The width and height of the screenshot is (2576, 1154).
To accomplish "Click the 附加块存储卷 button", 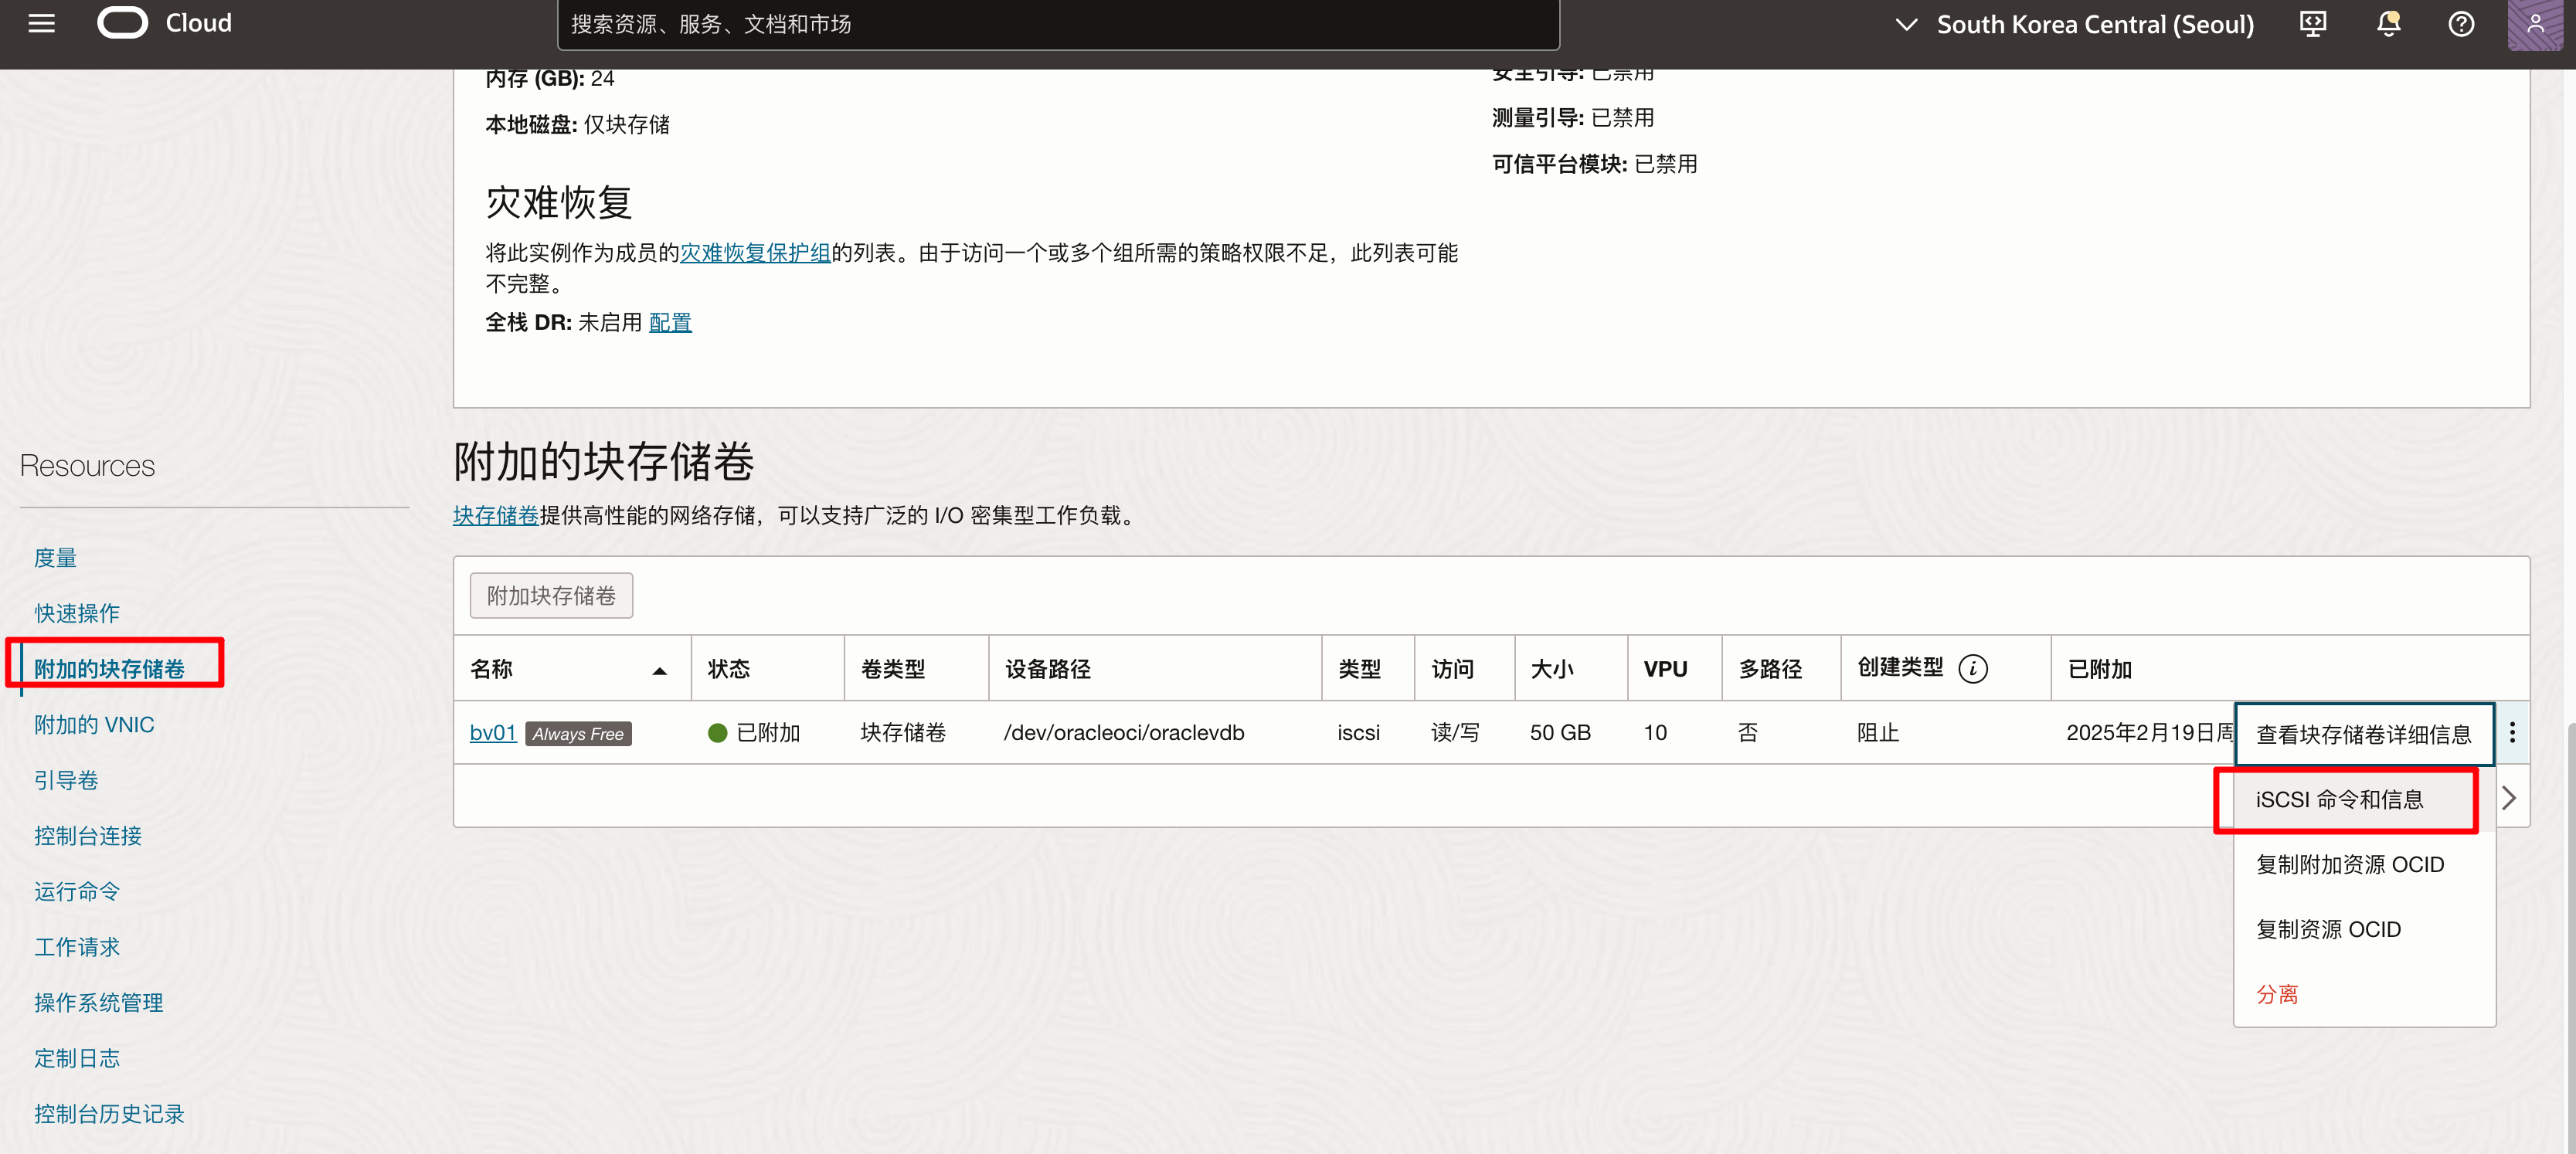I will pyautogui.click(x=551, y=595).
